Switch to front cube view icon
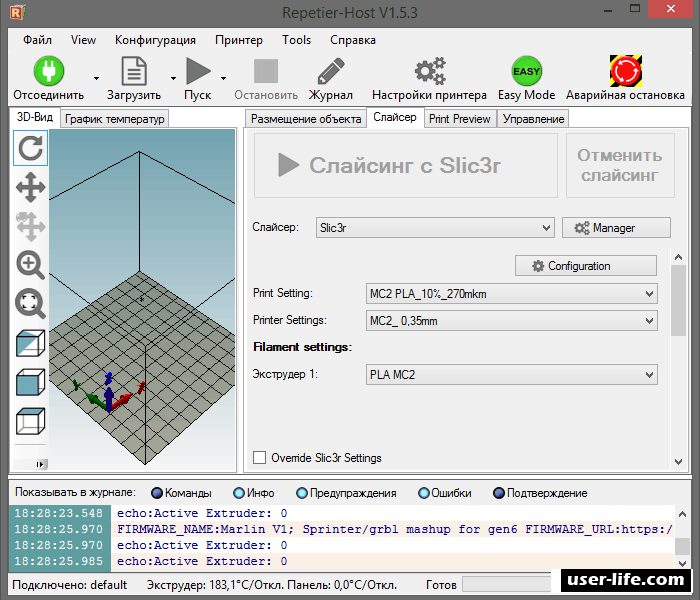 click(30, 382)
